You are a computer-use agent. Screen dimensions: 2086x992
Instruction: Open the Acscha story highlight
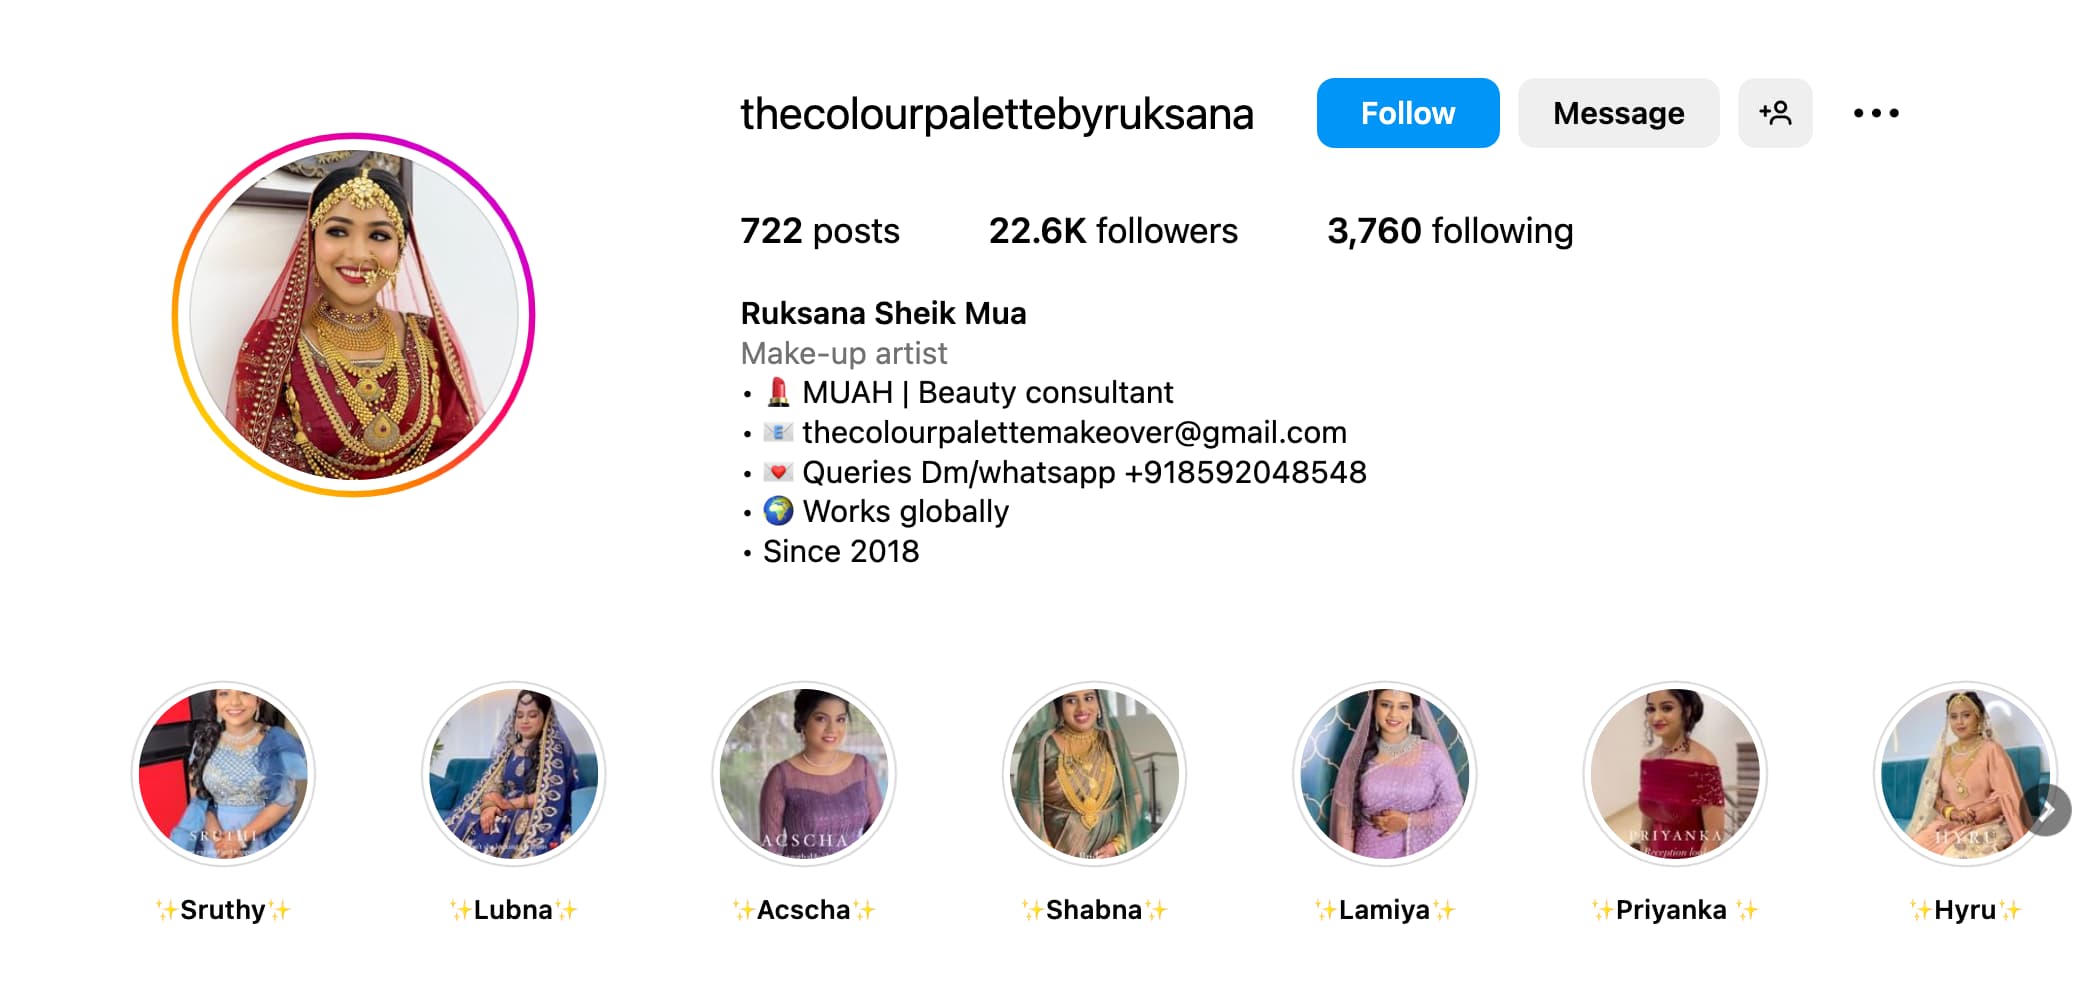point(804,773)
